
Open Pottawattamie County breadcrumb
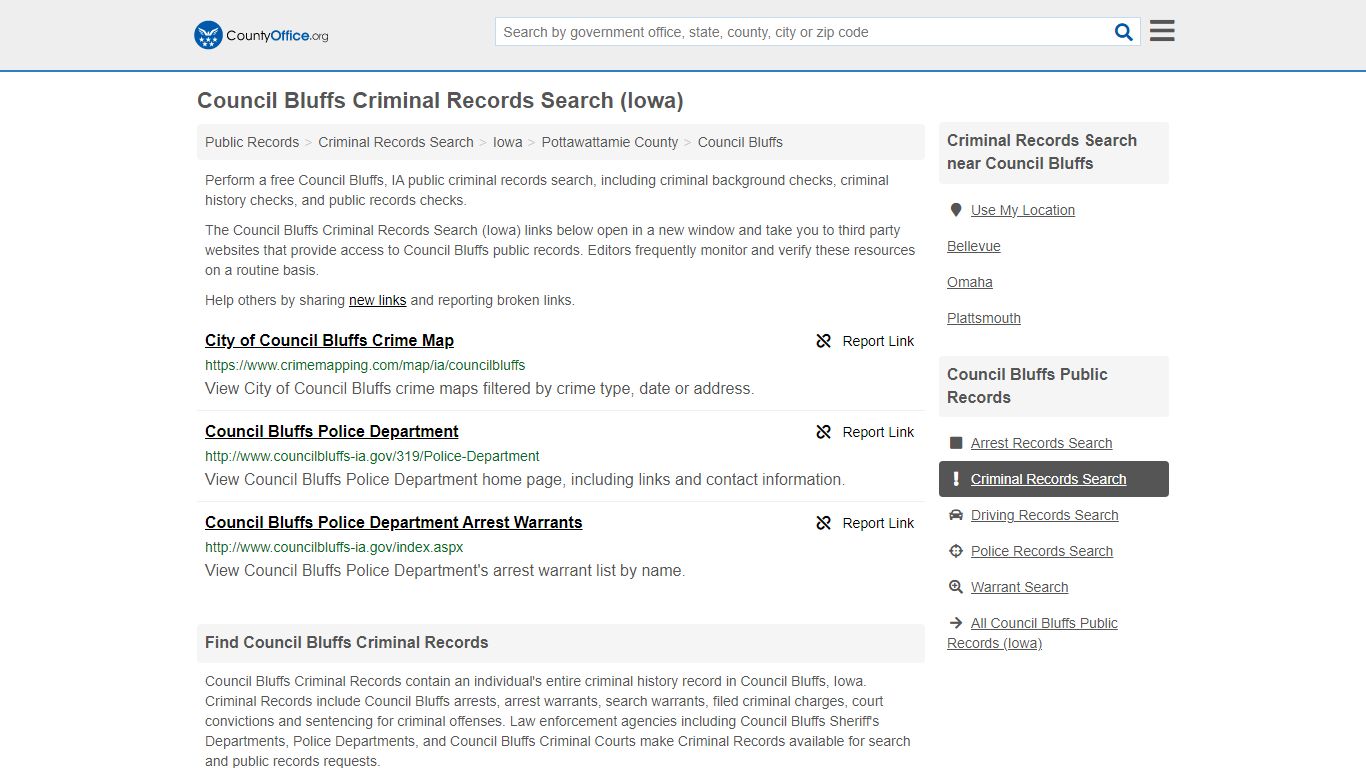[610, 142]
